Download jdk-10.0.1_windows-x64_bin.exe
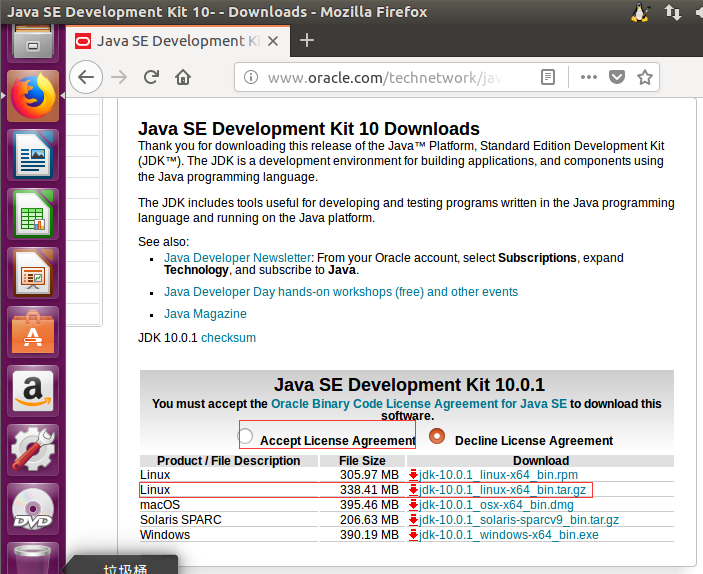 508,535
